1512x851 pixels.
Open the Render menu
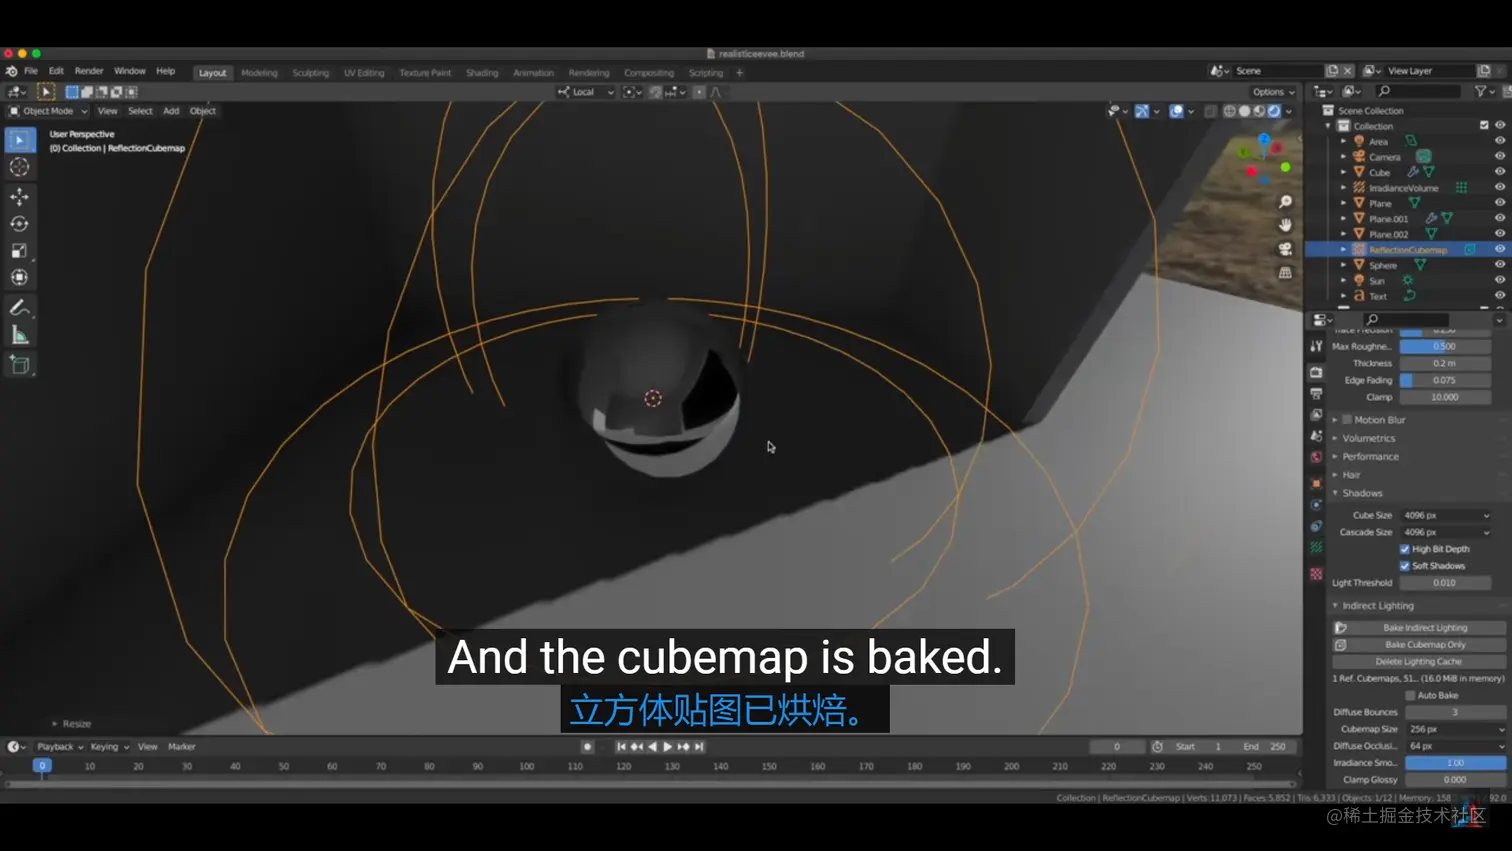(89, 70)
